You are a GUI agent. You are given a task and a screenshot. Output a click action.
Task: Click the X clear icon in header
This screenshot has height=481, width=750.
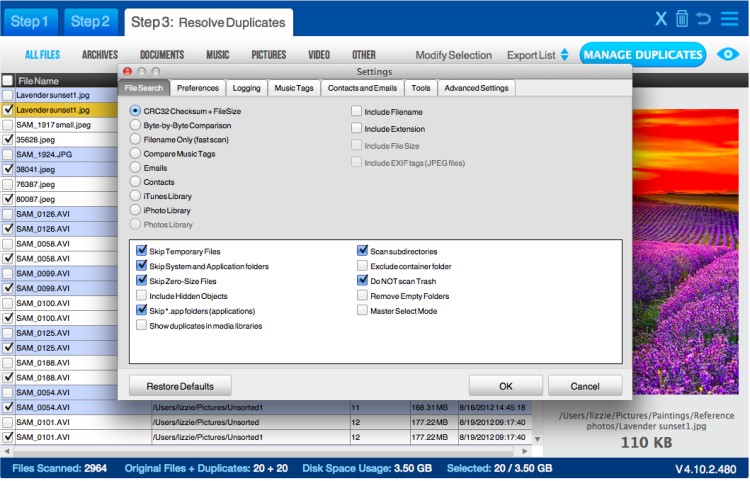(661, 19)
